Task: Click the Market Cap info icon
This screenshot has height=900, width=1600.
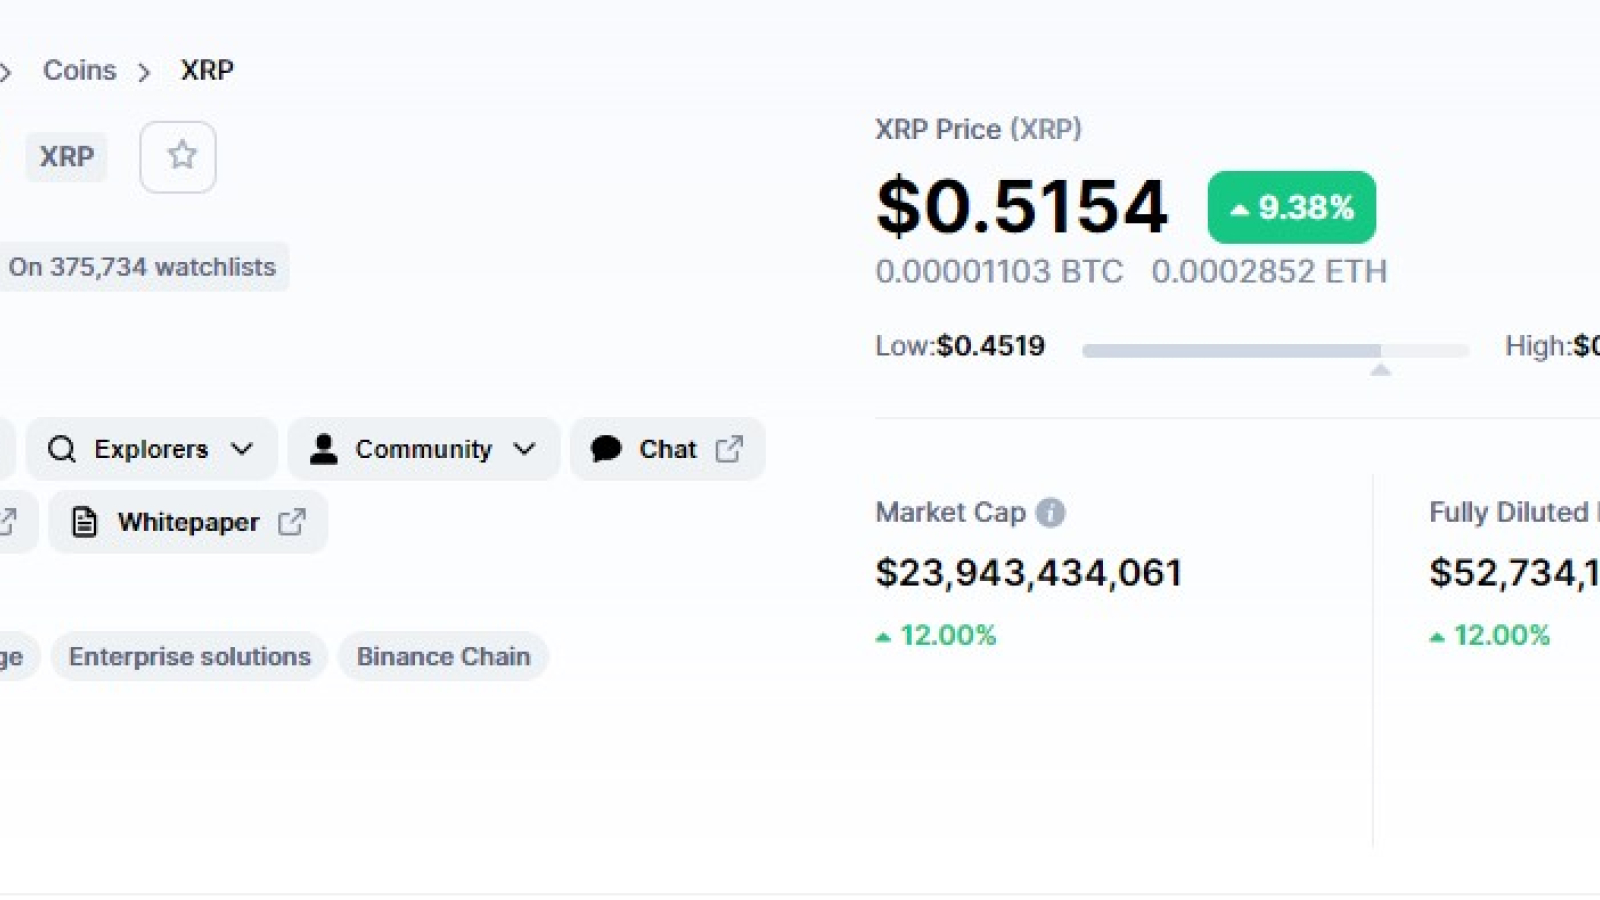Action: pyautogui.click(x=1050, y=513)
